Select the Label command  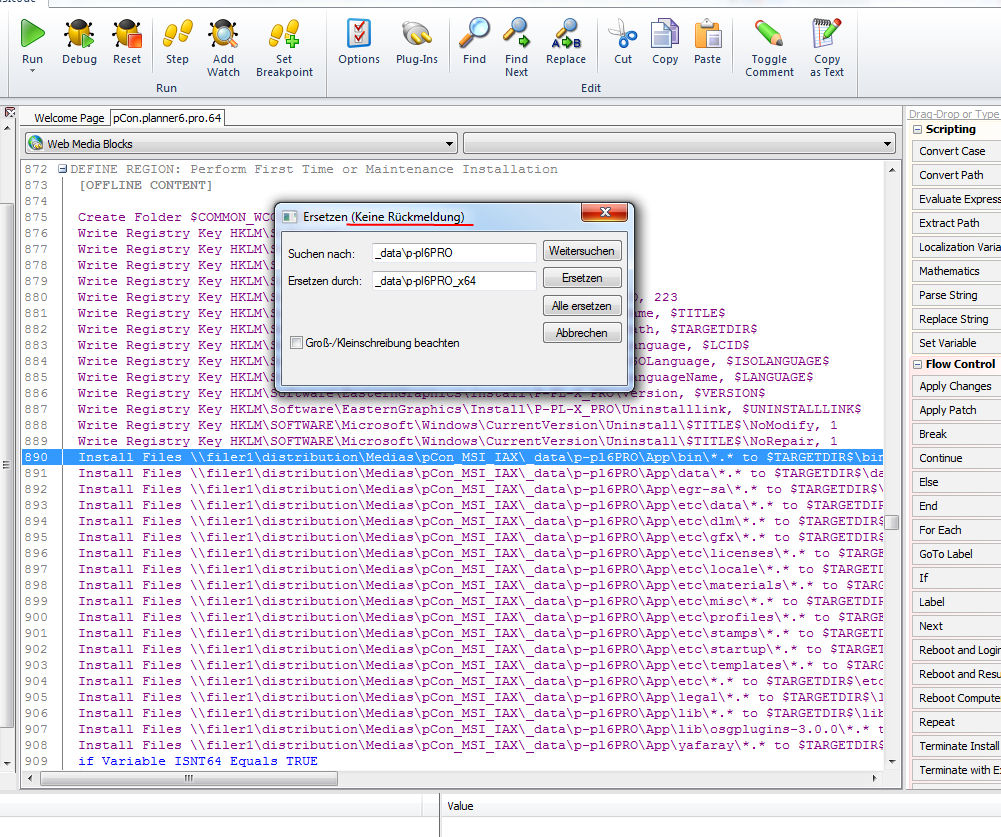click(x=956, y=602)
